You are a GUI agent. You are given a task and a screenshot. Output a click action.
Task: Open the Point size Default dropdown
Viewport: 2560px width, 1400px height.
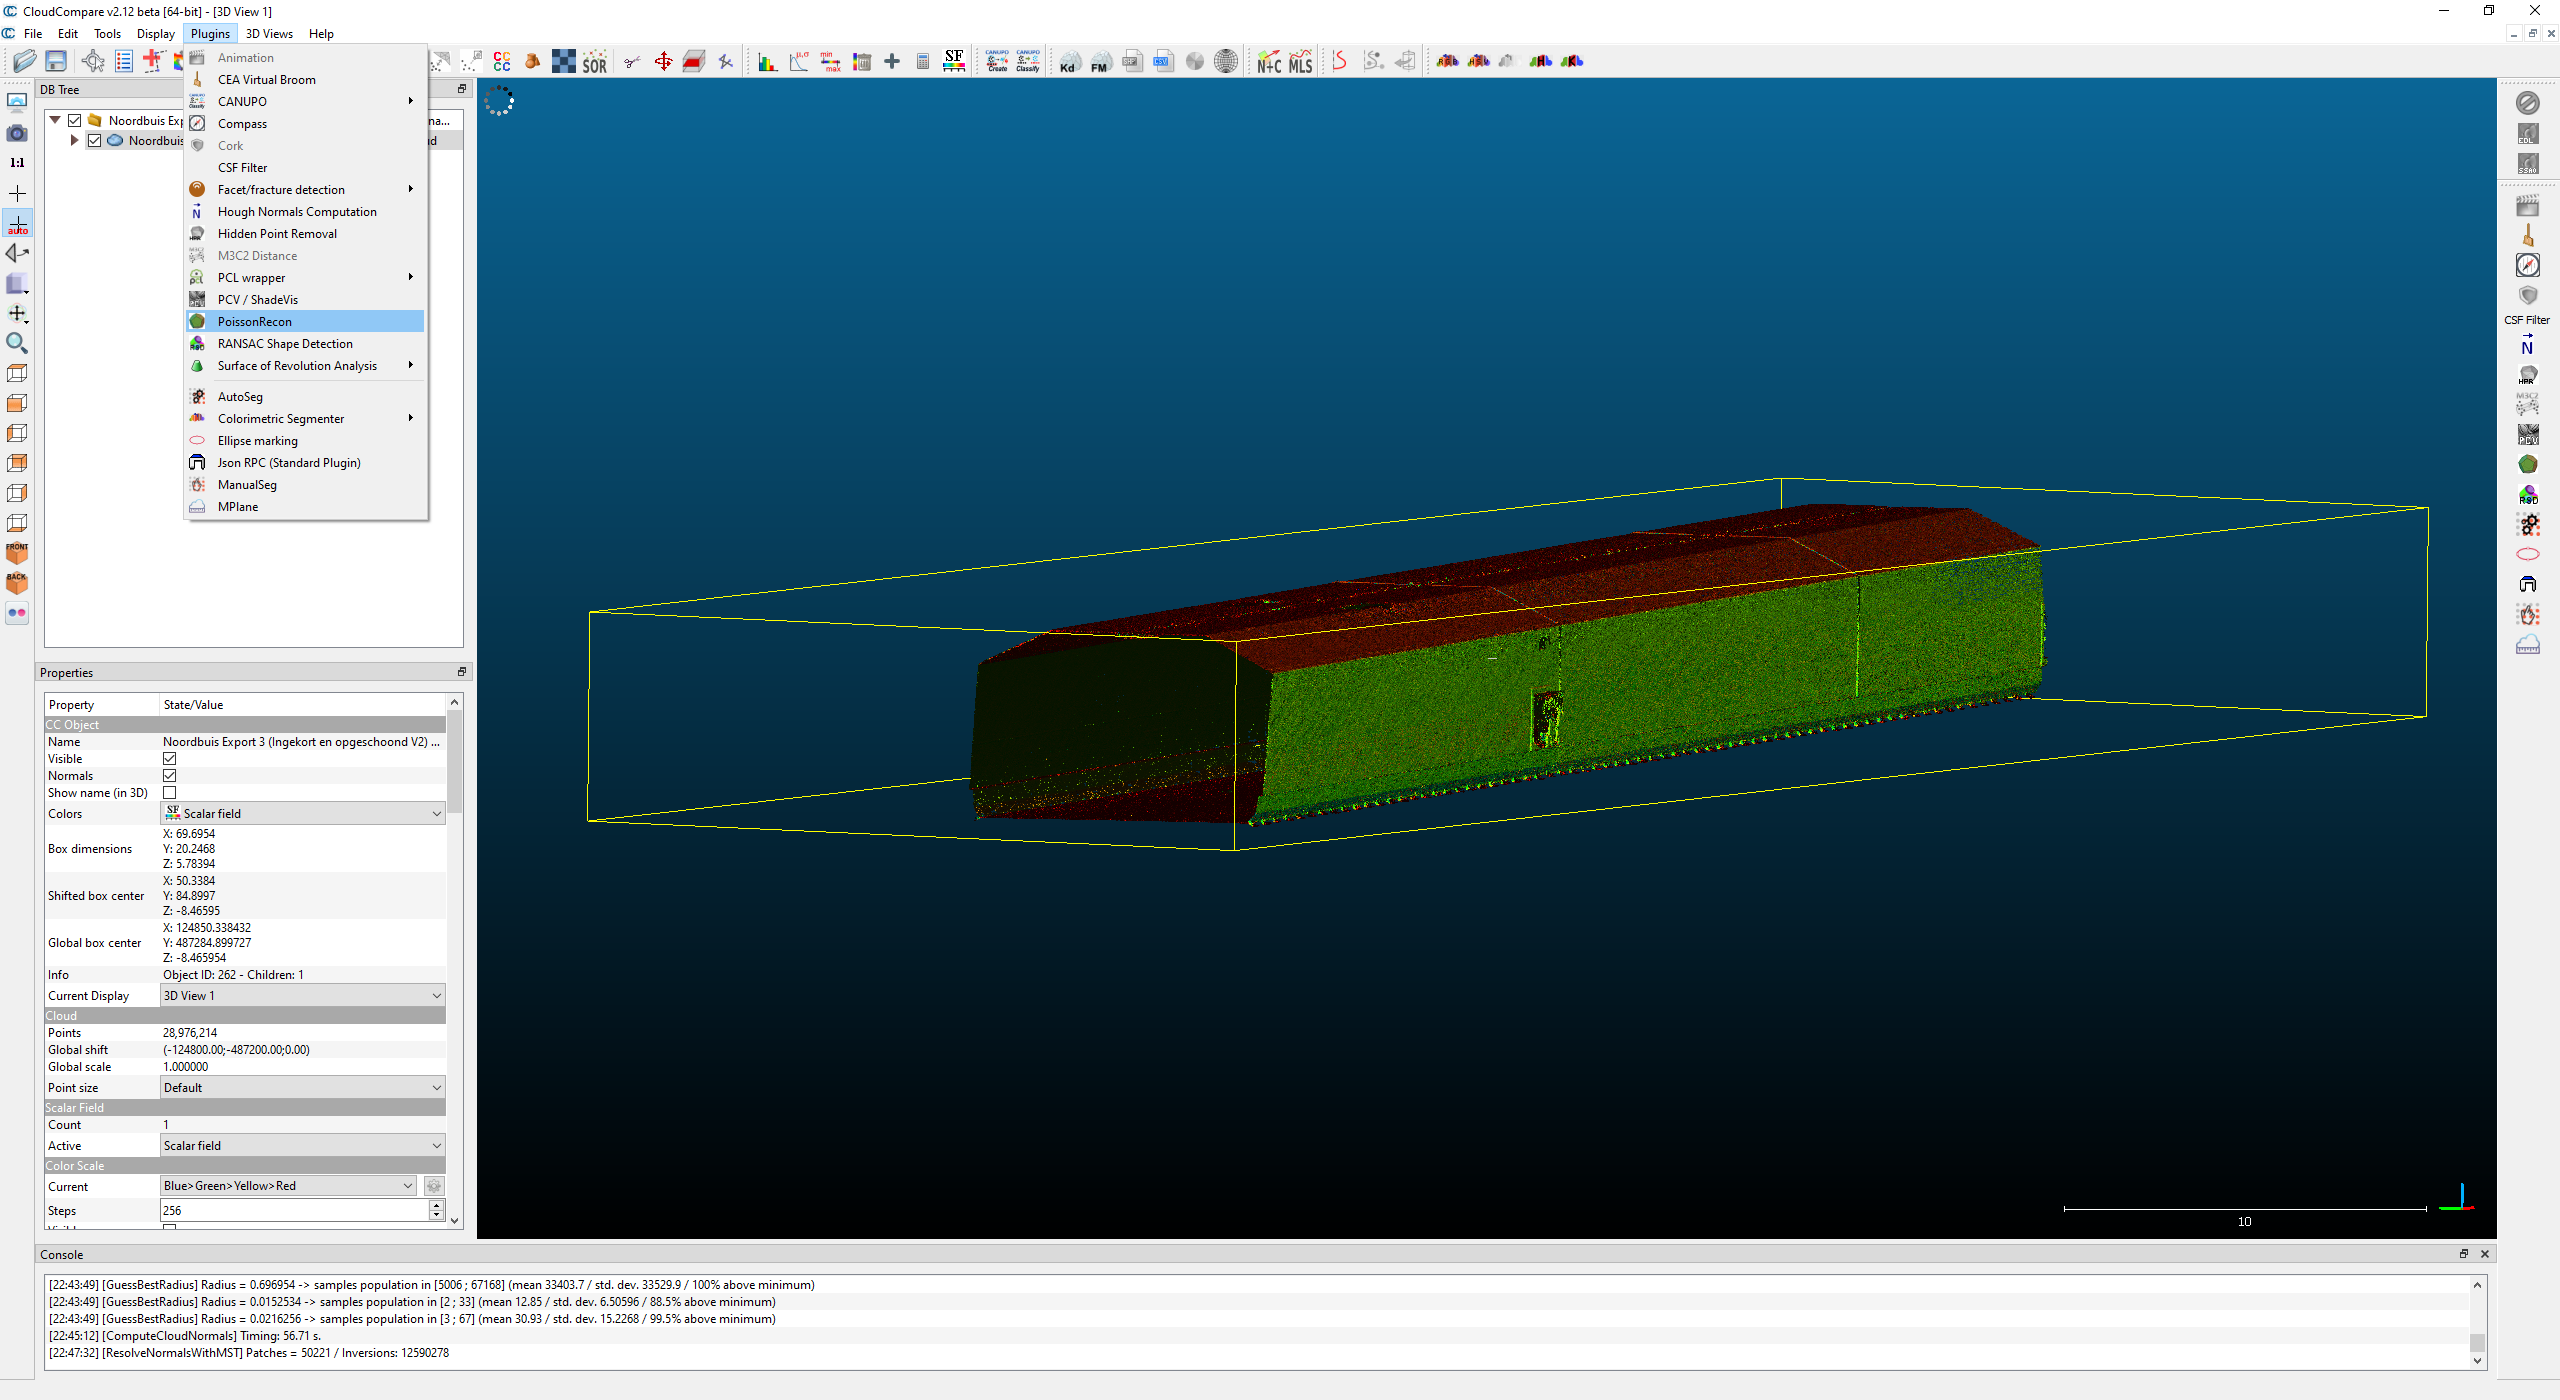point(303,1088)
